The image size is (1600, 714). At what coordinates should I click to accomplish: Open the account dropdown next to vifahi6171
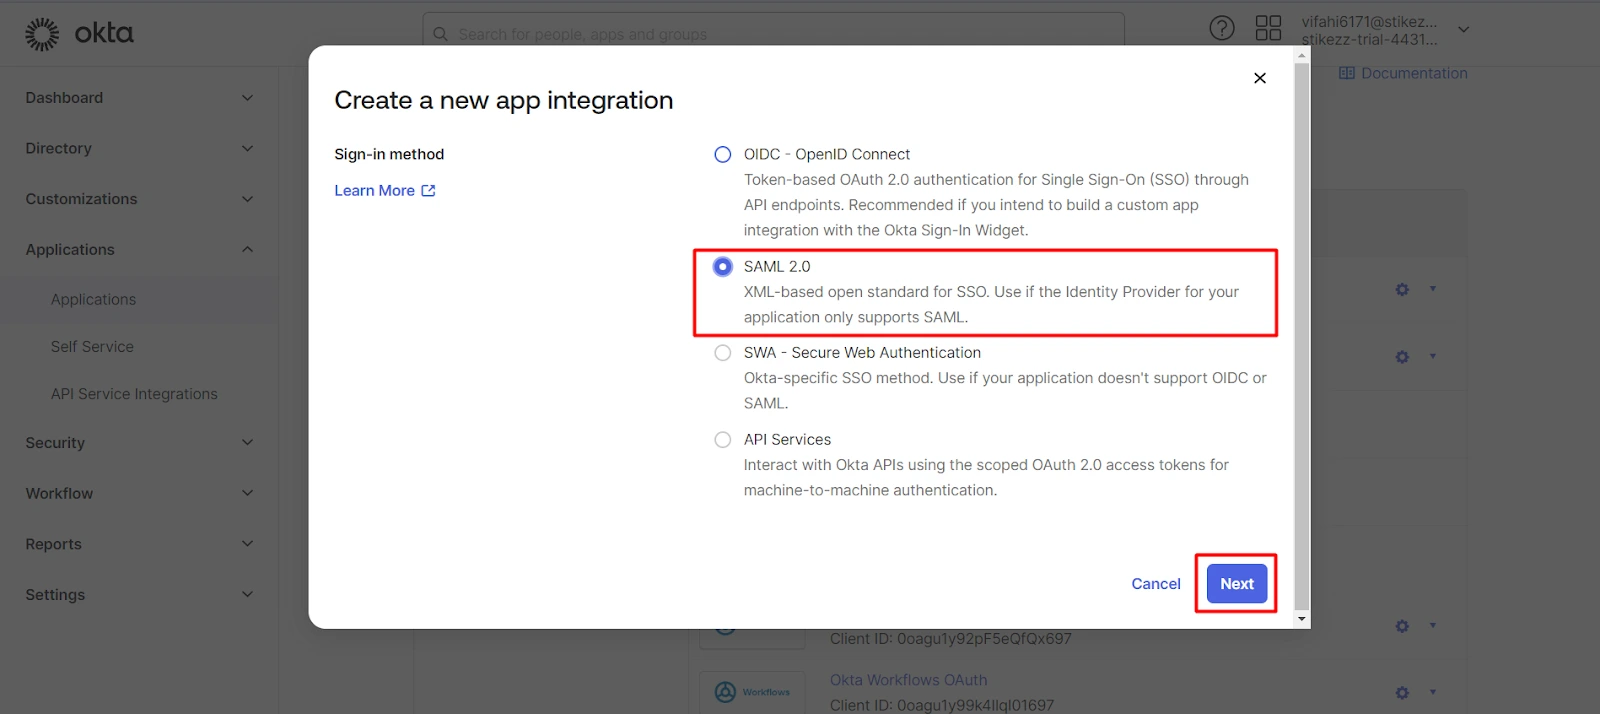(1463, 30)
